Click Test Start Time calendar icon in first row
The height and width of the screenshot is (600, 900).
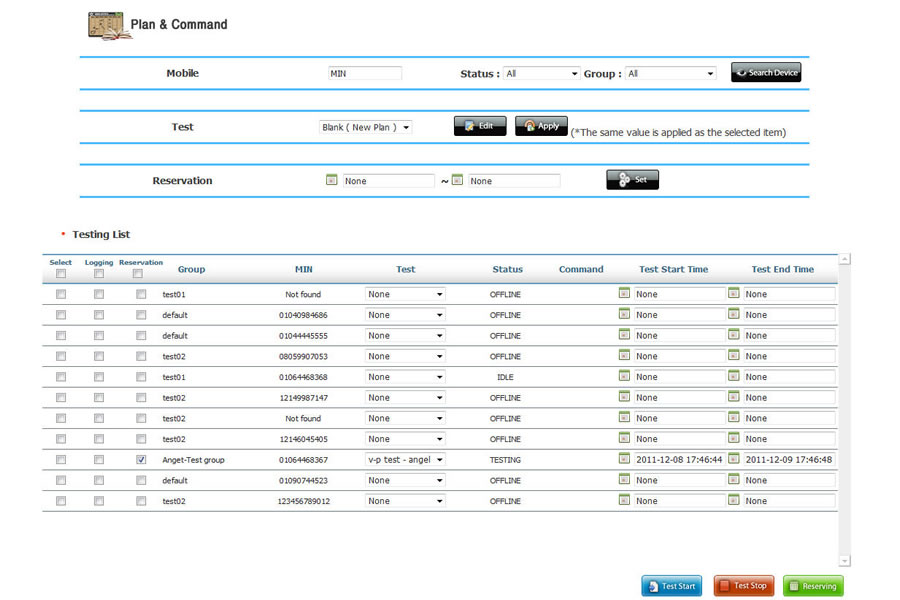click(x=624, y=294)
